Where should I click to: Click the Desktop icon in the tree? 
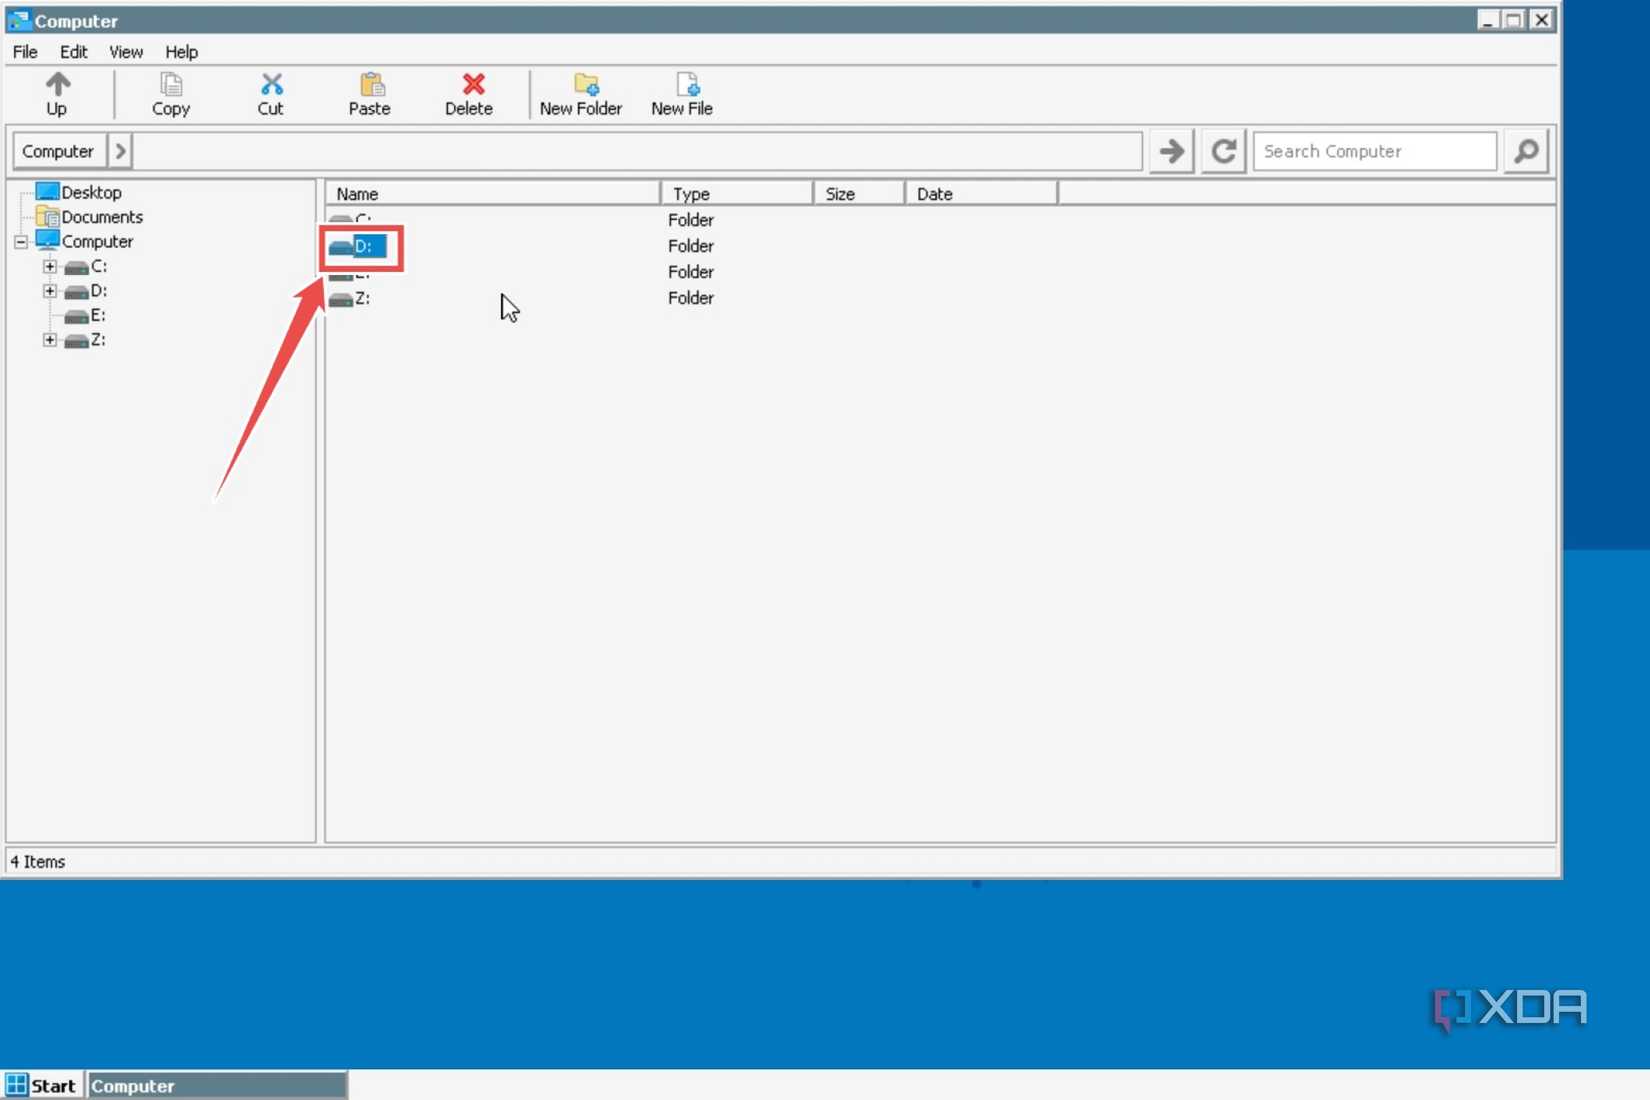tap(47, 191)
